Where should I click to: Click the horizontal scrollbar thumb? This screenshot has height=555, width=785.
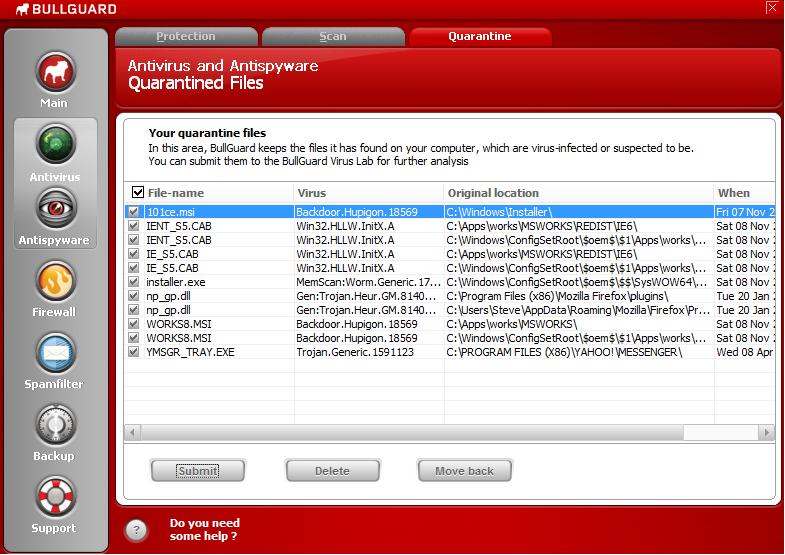pos(412,432)
